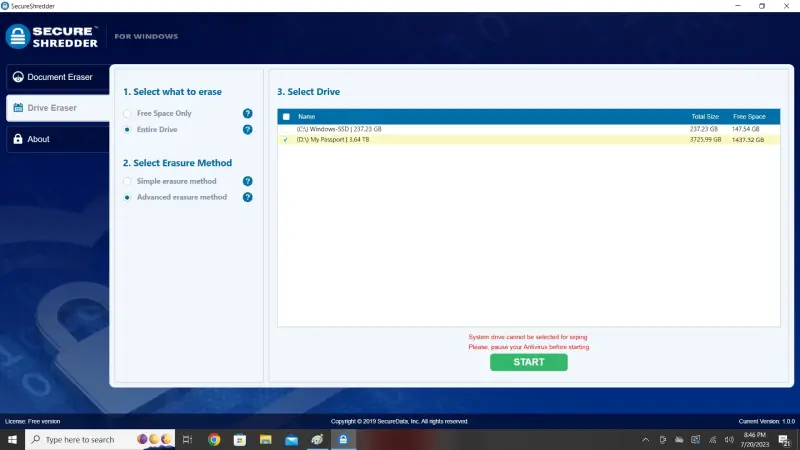Open the volume control in the tray
The width and height of the screenshot is (800, 450).
tap(729, 439)
